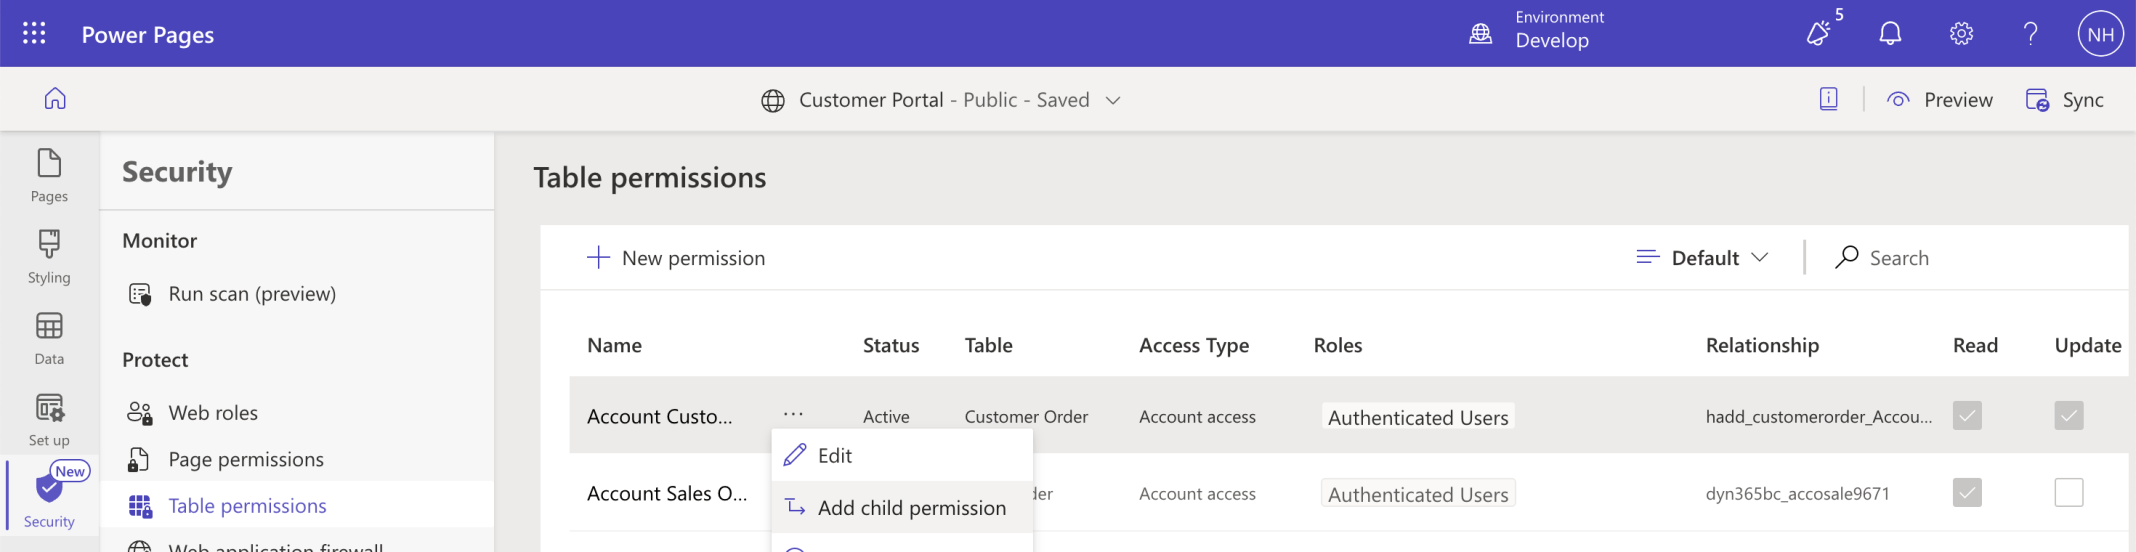Open the Set up workspace

coord(49,419)
